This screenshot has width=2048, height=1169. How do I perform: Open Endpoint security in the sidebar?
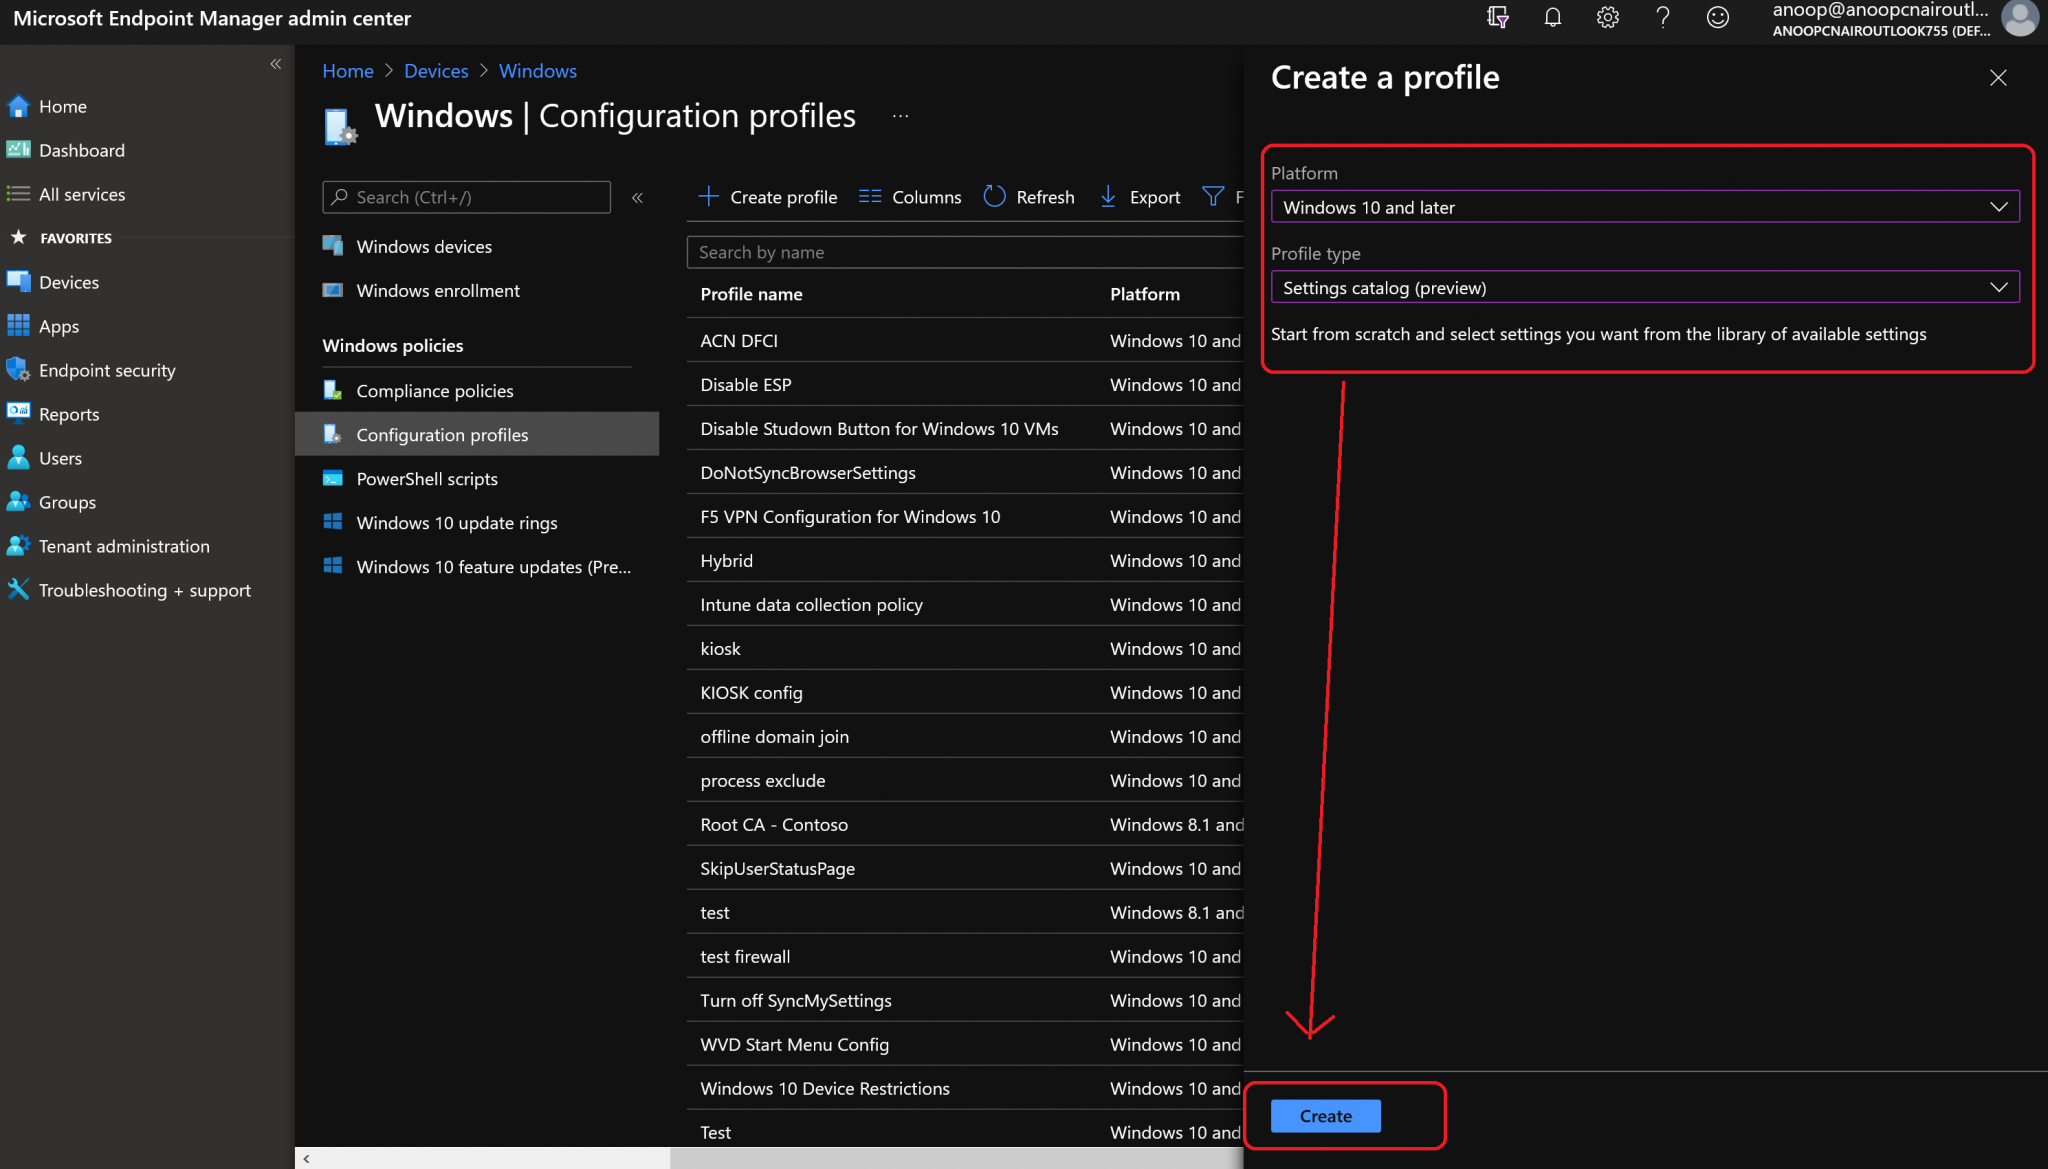pos(107,370)
